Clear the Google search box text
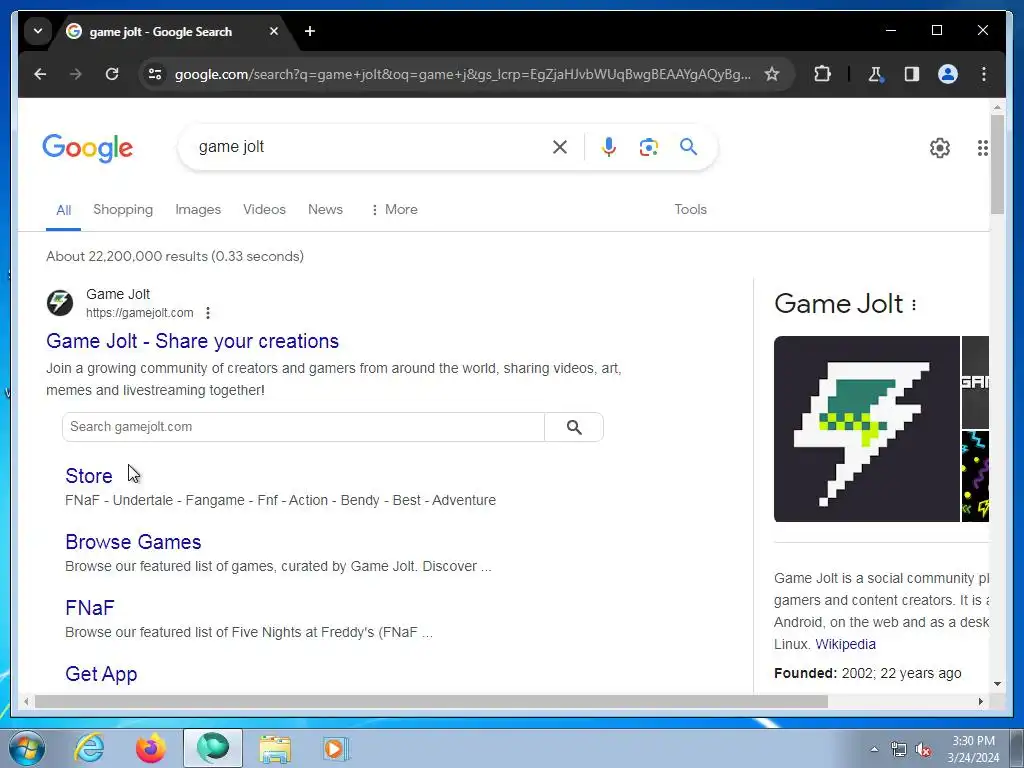This screenshot has width=1024, height=768. click(x=560, y=147)
